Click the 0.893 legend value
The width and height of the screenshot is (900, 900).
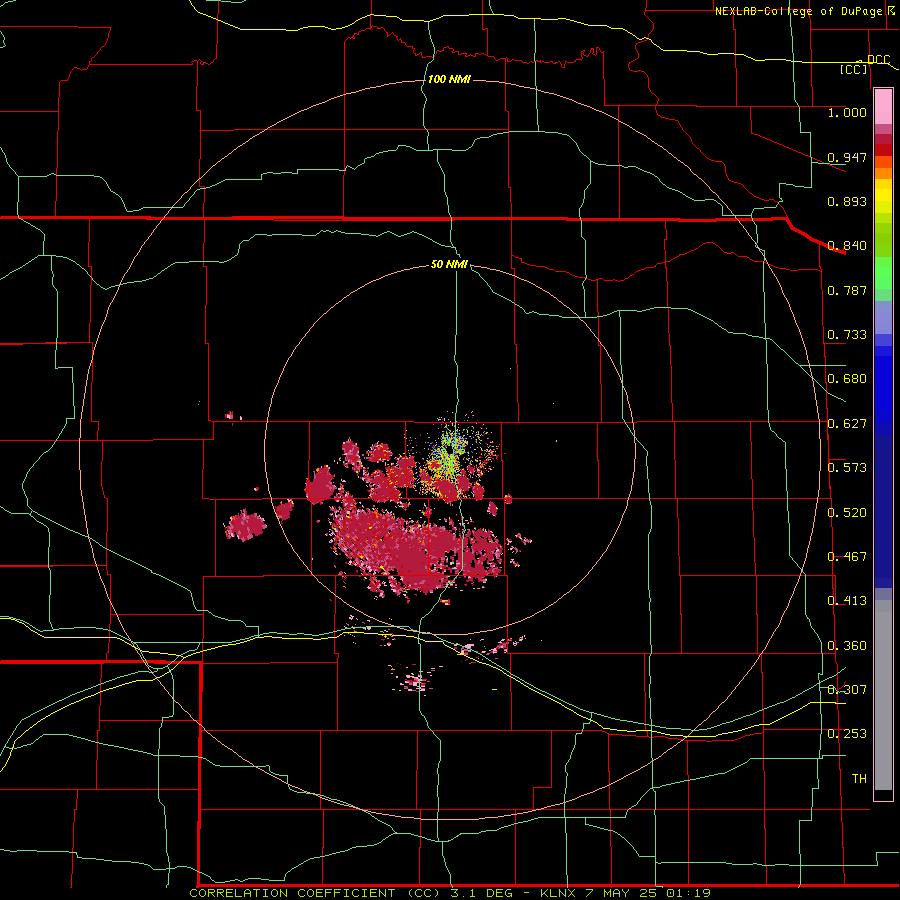coord(847,201)
